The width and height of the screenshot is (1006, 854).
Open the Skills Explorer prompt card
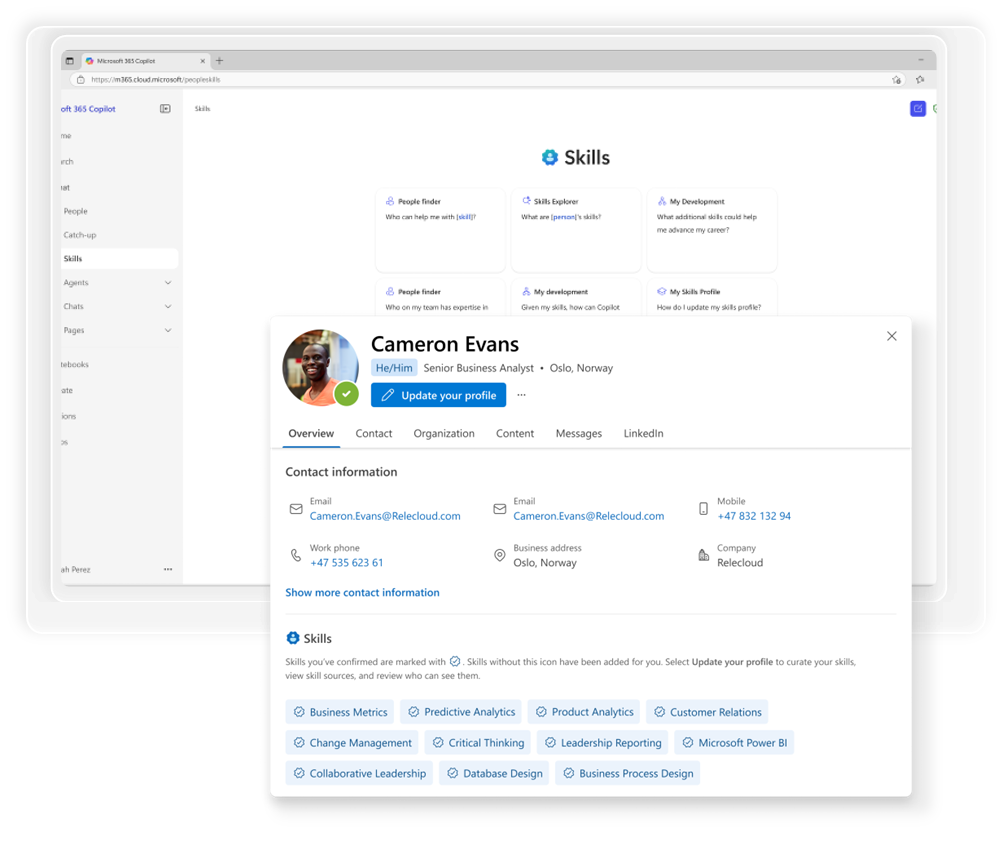(575, 230)
